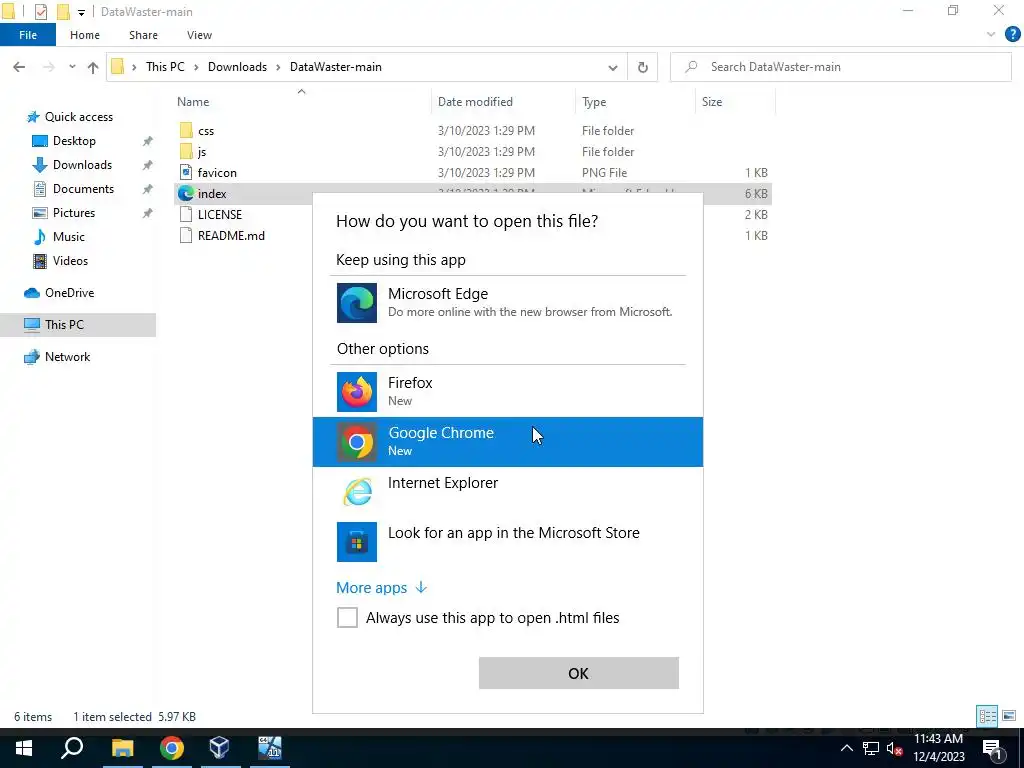The image size is (1024, 768).
Task: Choose Firefox to open the file
Action: point(507,391)
